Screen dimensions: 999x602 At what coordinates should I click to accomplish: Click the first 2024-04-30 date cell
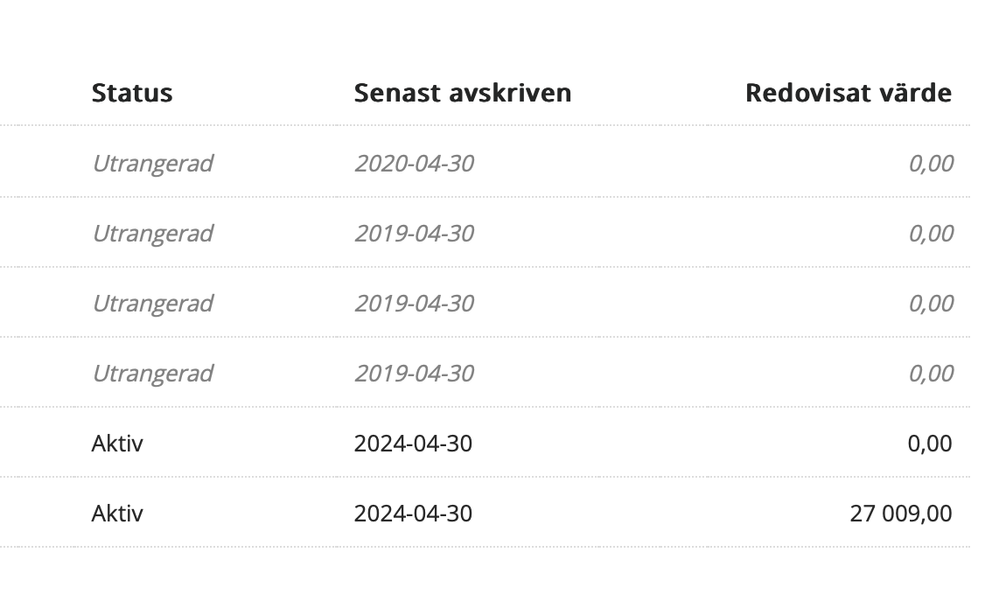click(x=413, y=443)
